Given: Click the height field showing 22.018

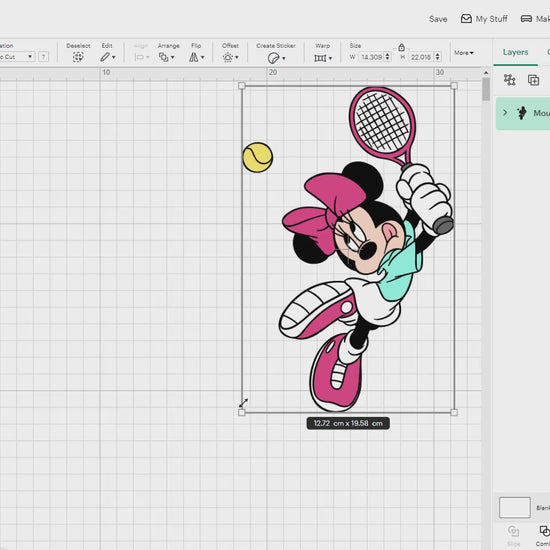Looking at the screenshot, I should point(421,56).
